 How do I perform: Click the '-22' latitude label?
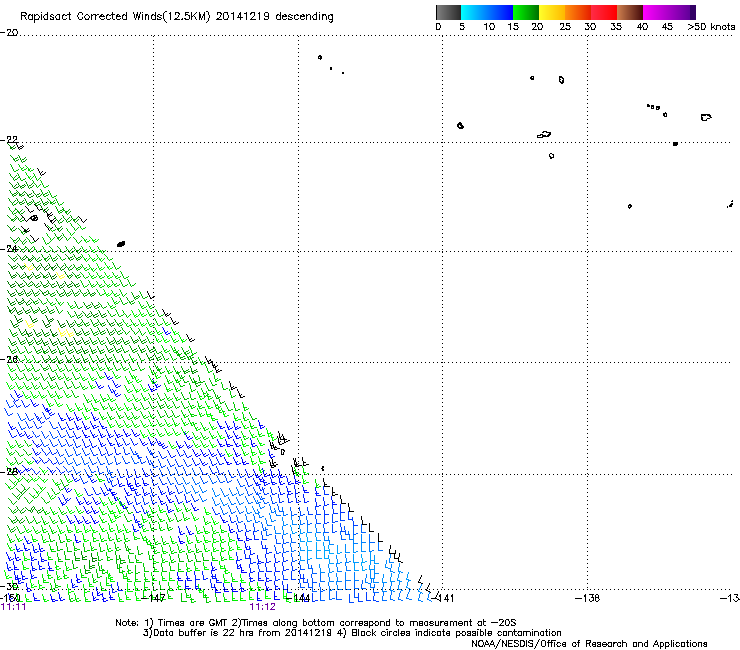click(x=9, y=140)
